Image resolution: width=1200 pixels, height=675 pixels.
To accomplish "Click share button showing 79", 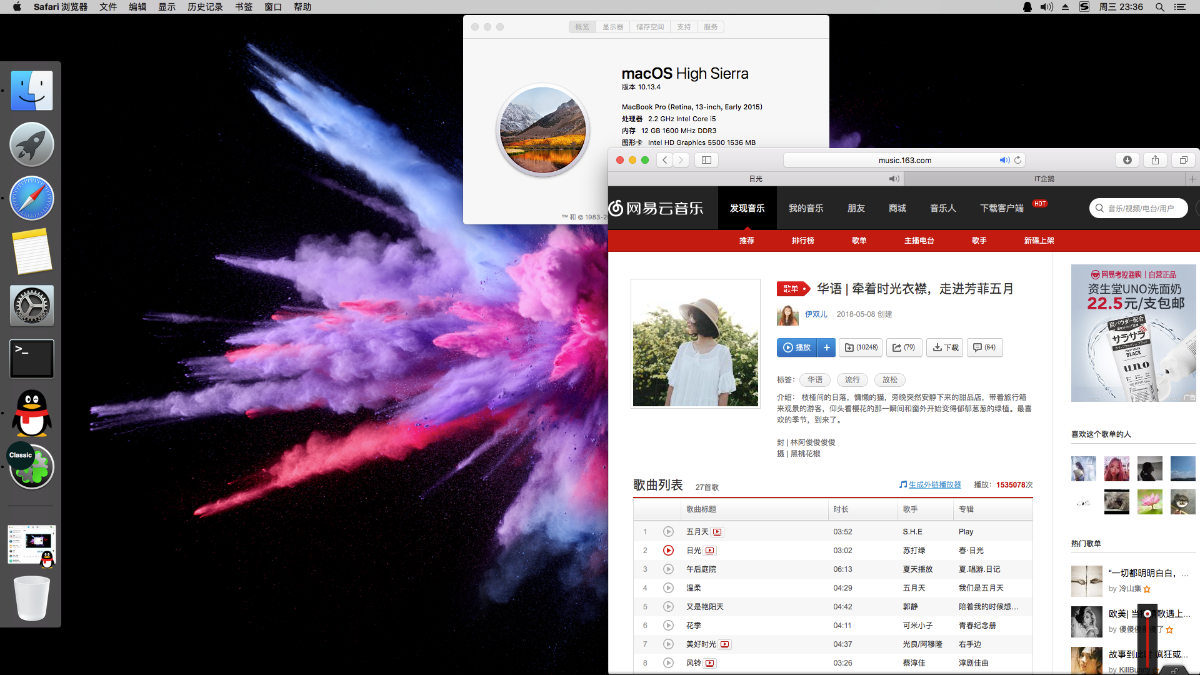I will tap(905, 347).
